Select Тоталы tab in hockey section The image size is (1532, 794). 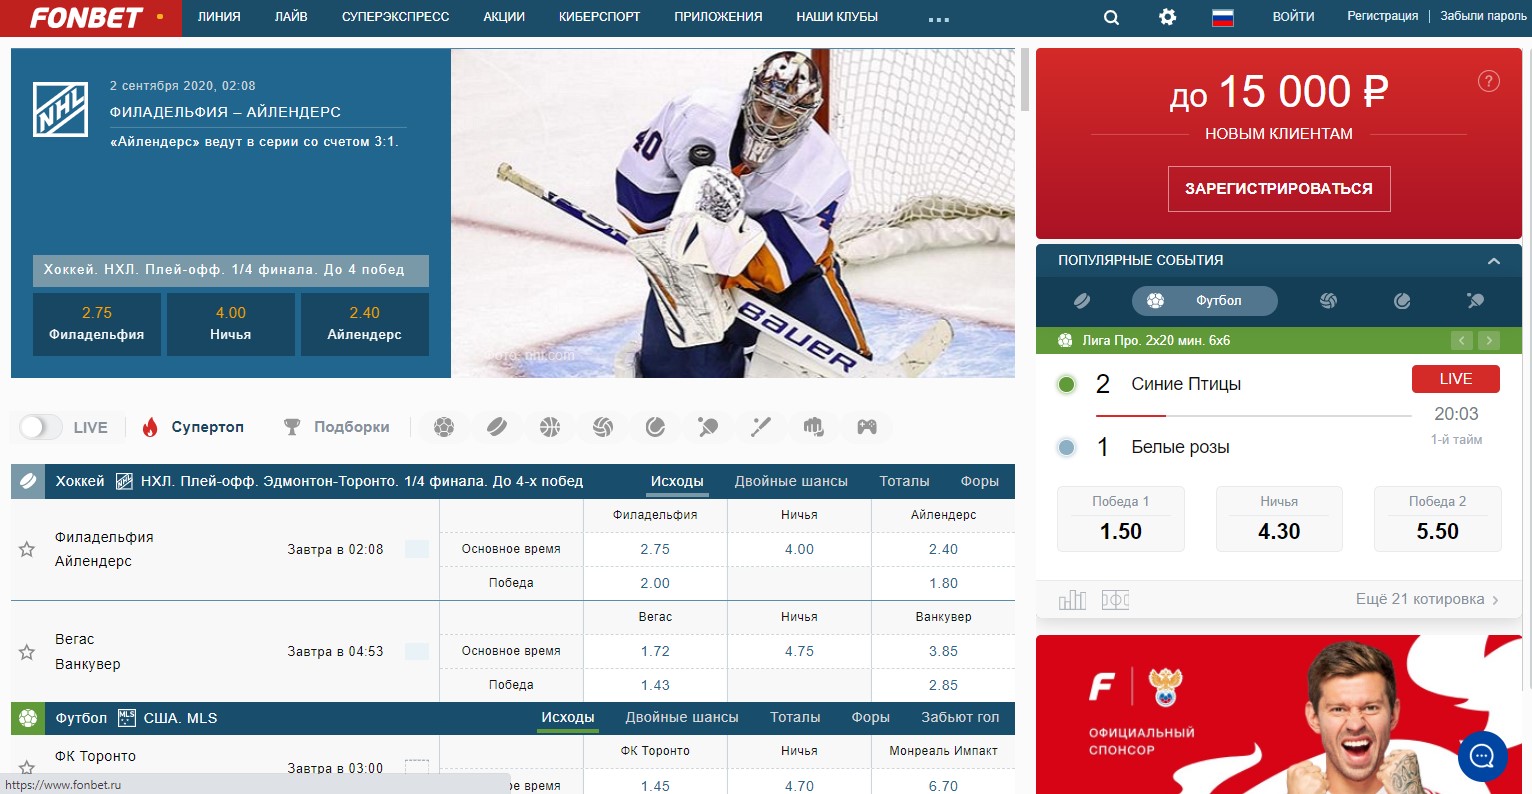pos(904,481)
